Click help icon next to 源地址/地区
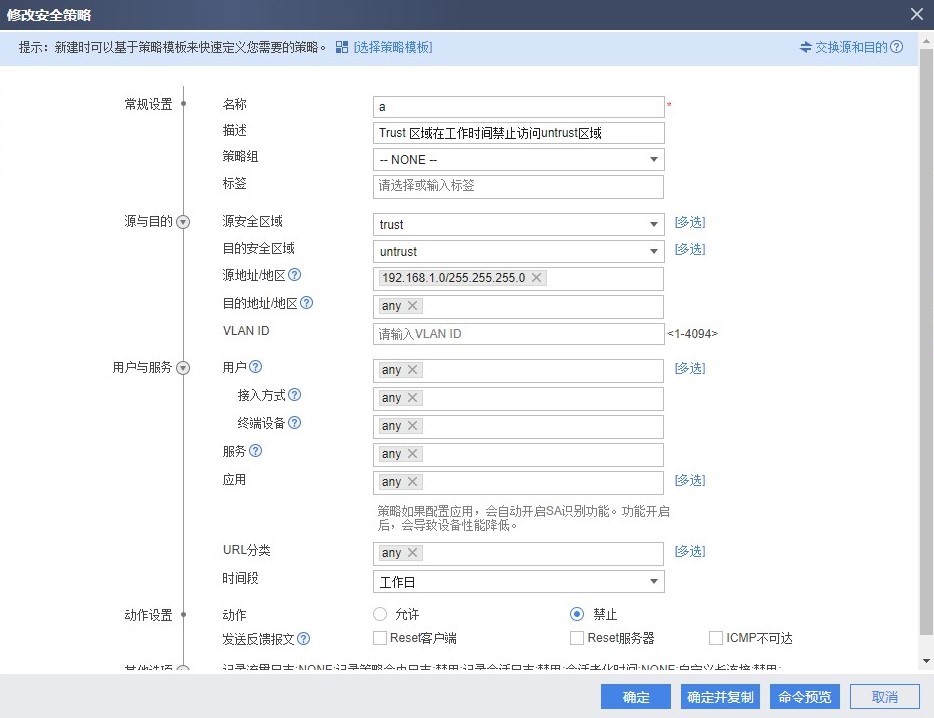 (x=295, y=275)
